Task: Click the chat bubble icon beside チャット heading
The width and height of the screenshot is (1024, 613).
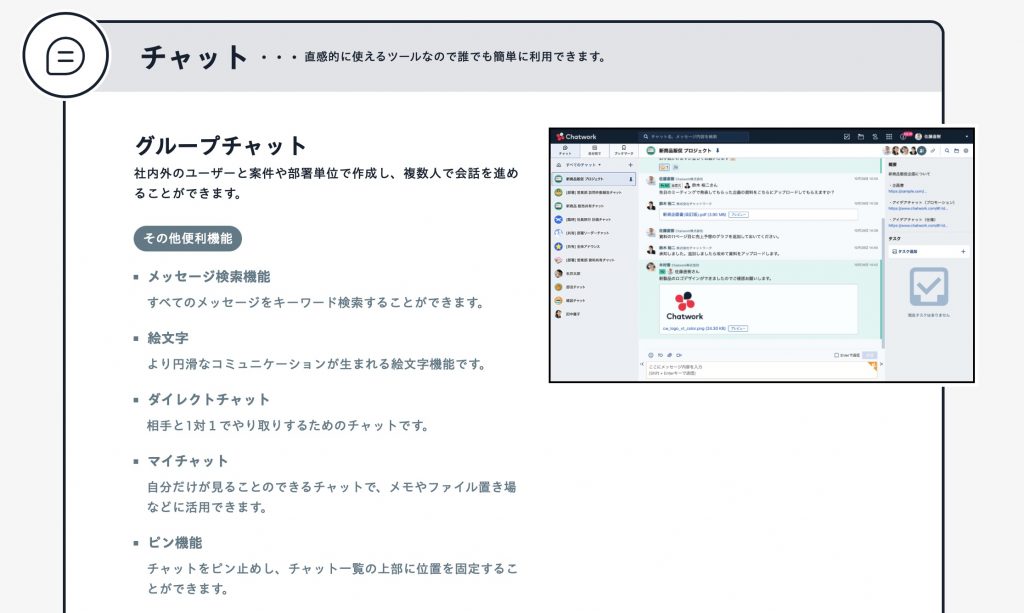Action: pos(65,56)
